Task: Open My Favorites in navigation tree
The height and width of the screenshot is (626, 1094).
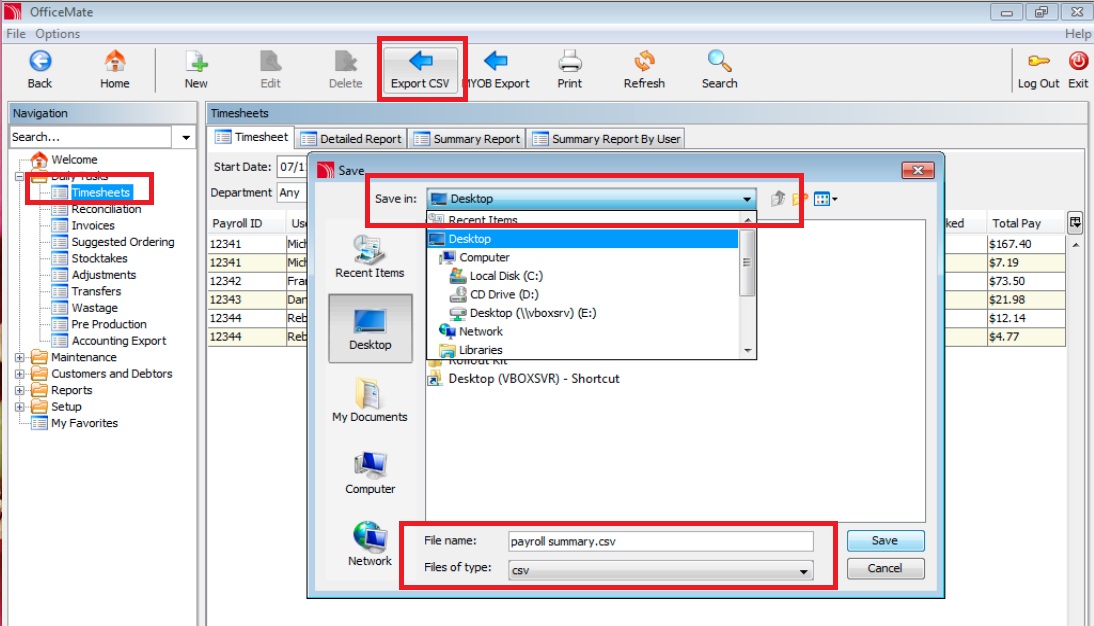Action: click(84, 423)
